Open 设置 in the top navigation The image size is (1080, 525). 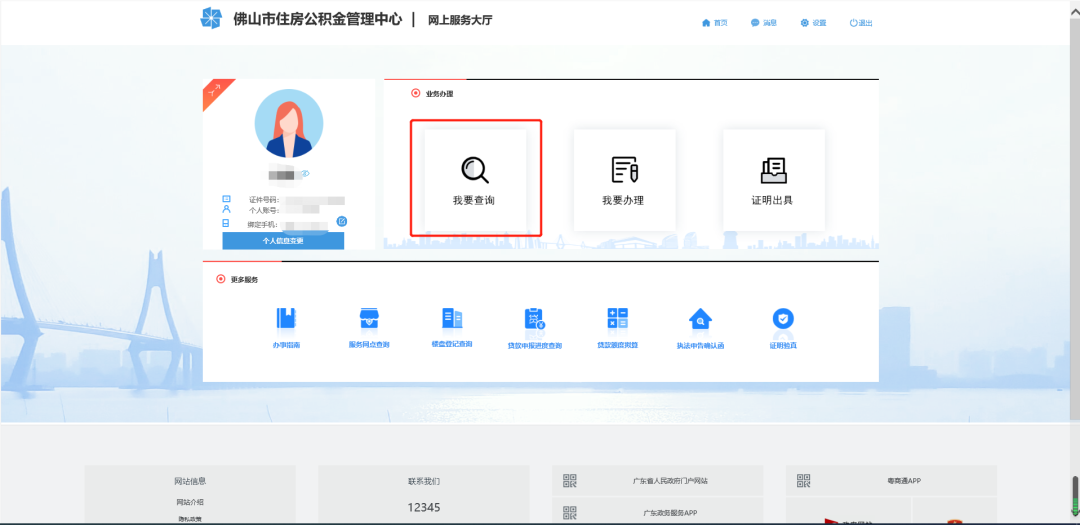point(813,23)
